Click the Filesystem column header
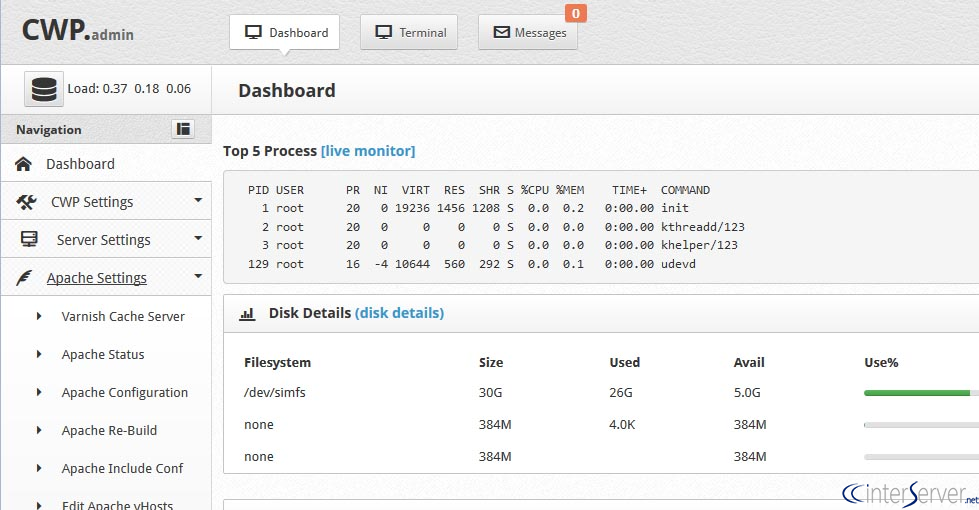The image size is (979, 510). (277, 363)
